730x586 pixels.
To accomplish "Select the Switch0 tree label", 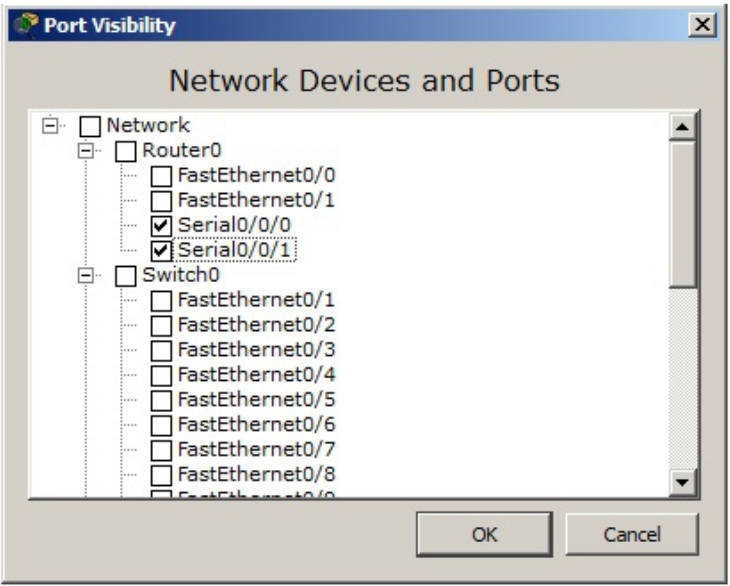I will 181,275.
